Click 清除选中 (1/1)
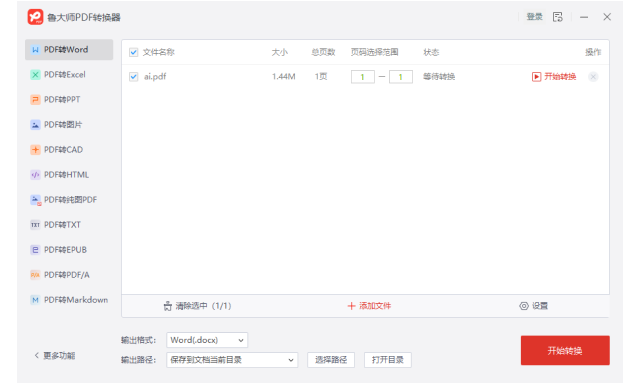The height and width of the screenshot is (384, 640). click(203, 306)
